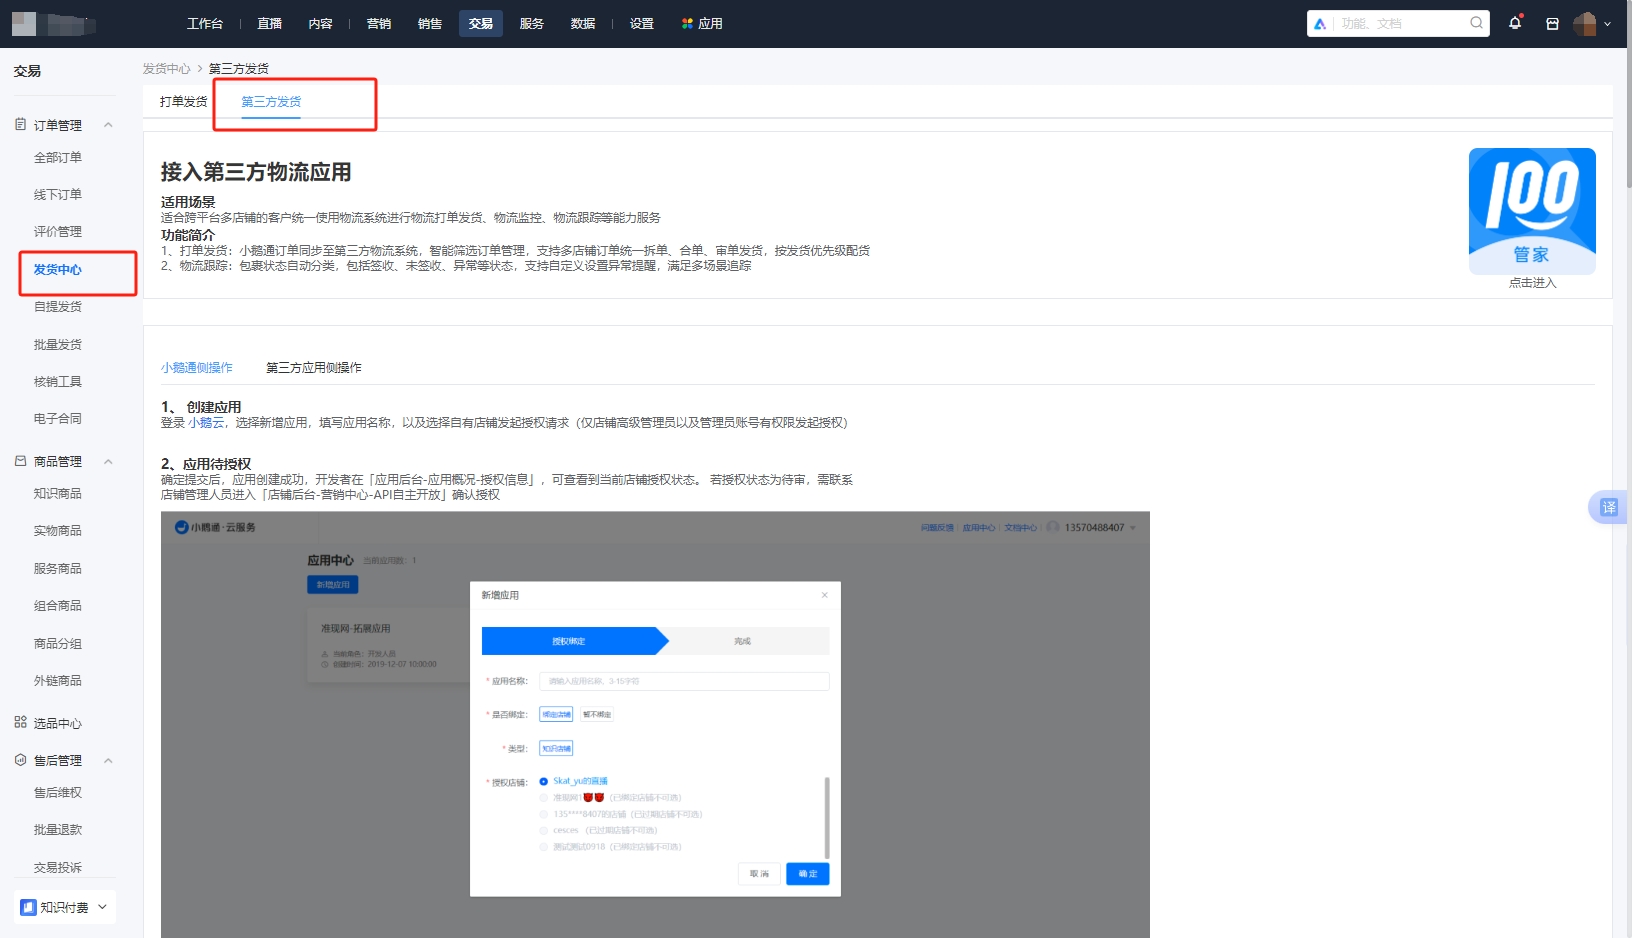Collapse the 售后管理 sidebar group
Image resolution: width=1632 pixels, height=938 pixels.
[108, 760]
